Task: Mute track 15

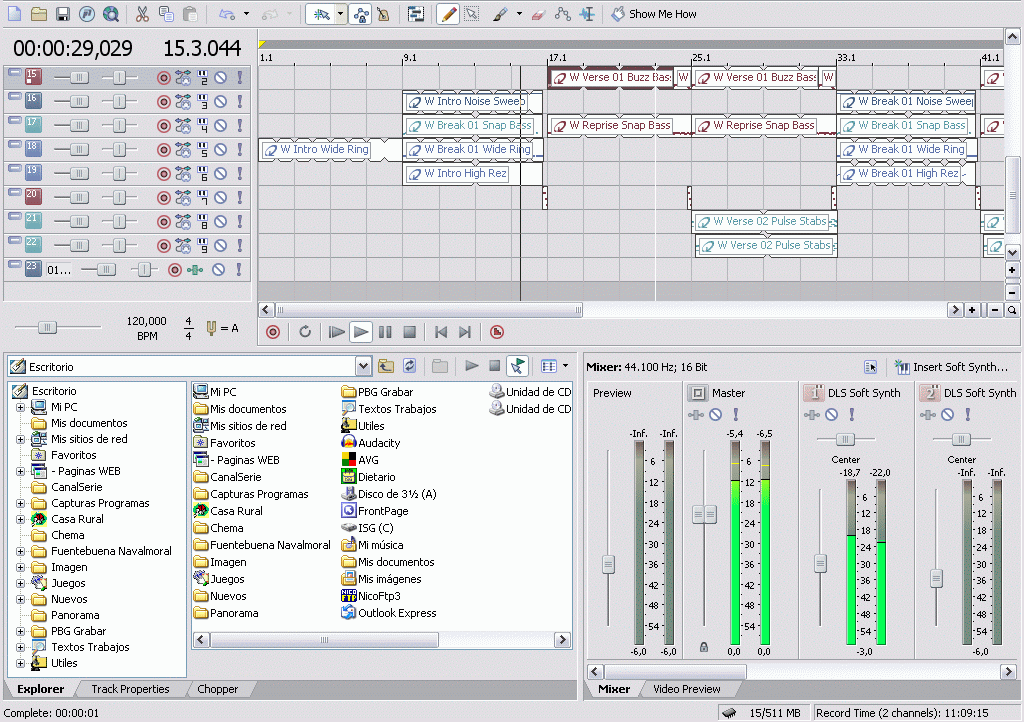Action: click(x=221, y=76)
